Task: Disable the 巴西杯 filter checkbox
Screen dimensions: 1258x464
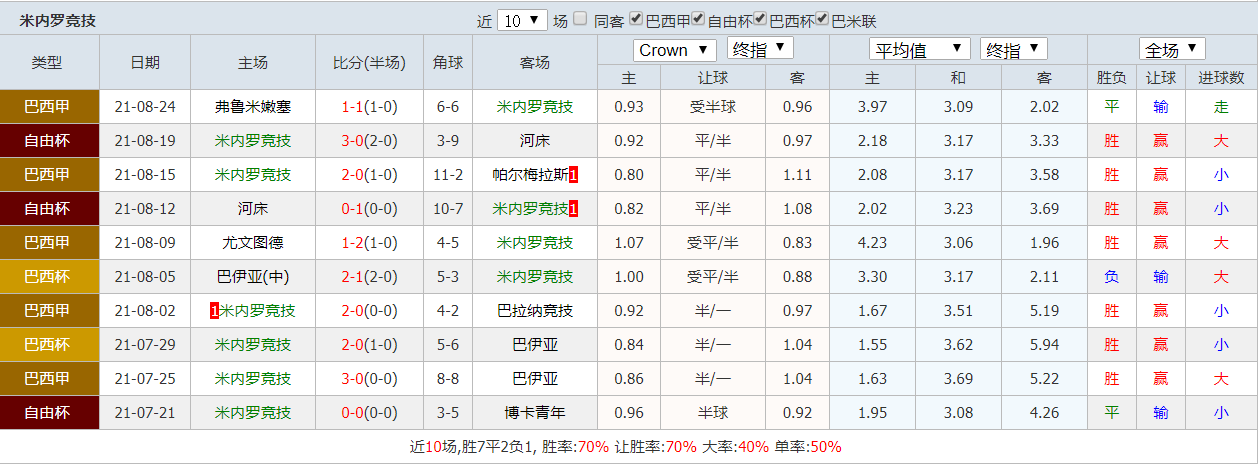Action: point(760,19)
